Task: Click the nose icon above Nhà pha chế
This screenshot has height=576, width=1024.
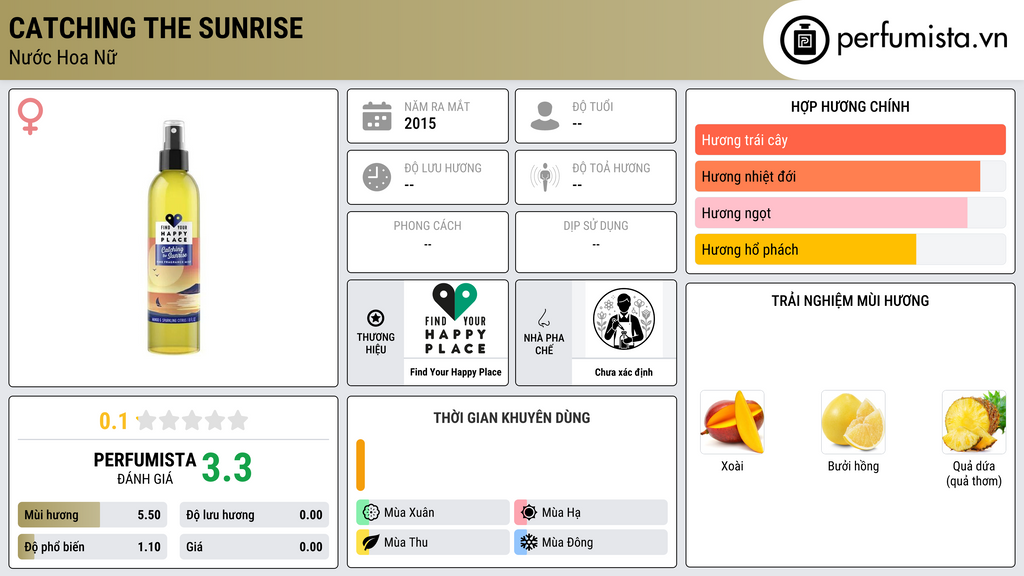Action: (543, 318)
